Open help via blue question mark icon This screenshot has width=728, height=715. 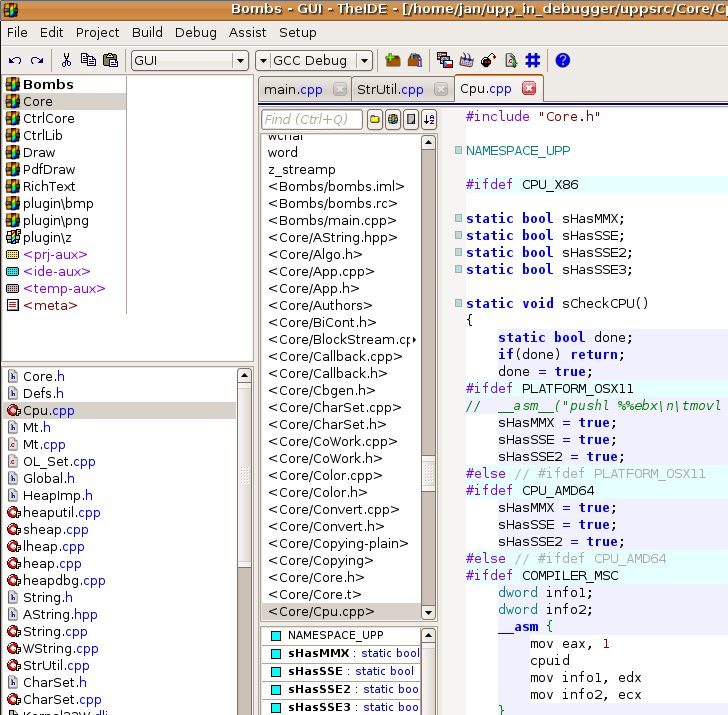[563, 61]
